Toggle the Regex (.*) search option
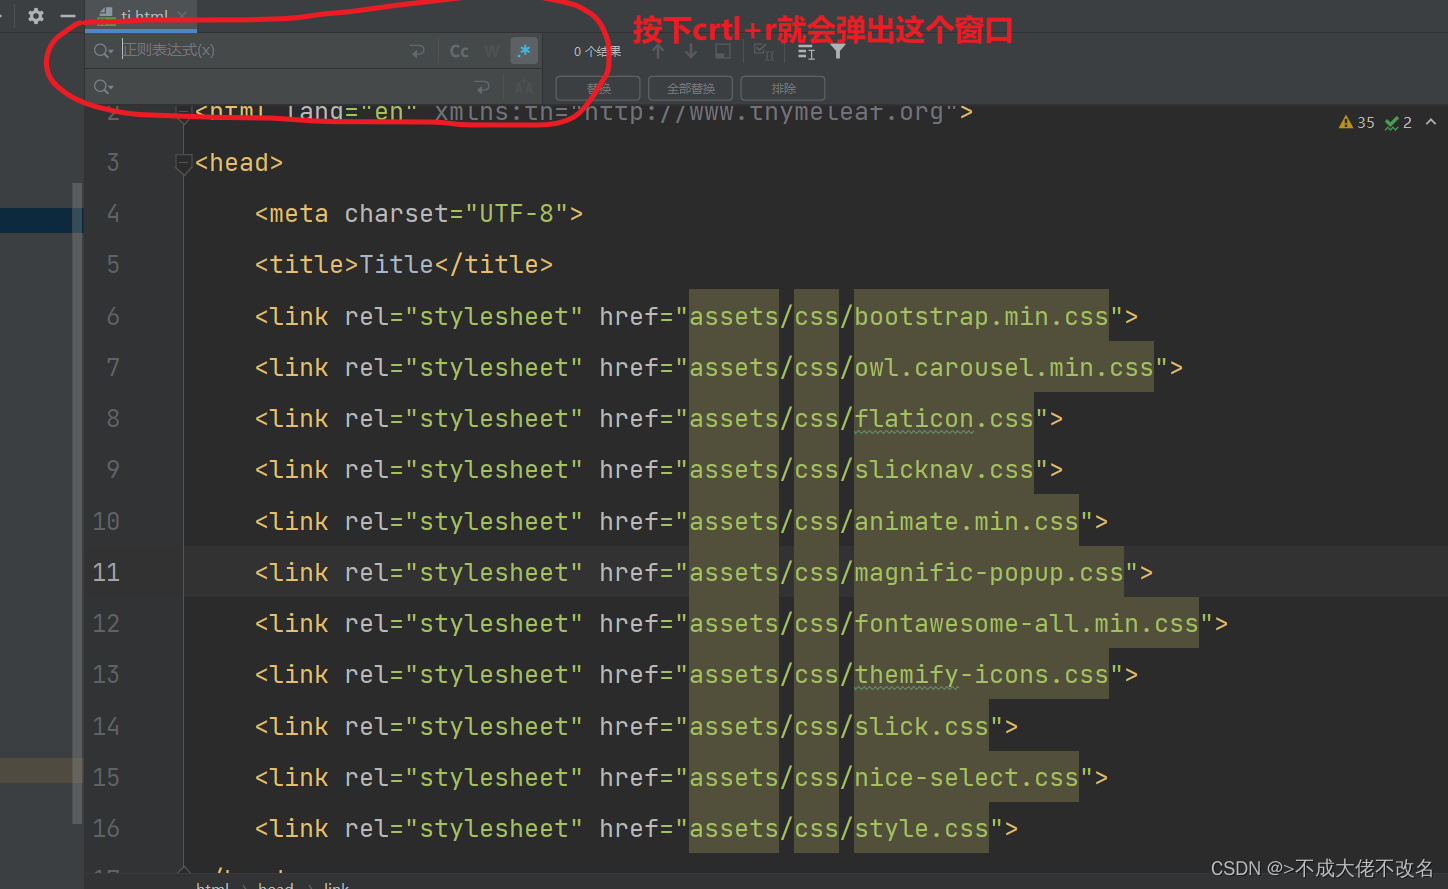 click(524, 51)
